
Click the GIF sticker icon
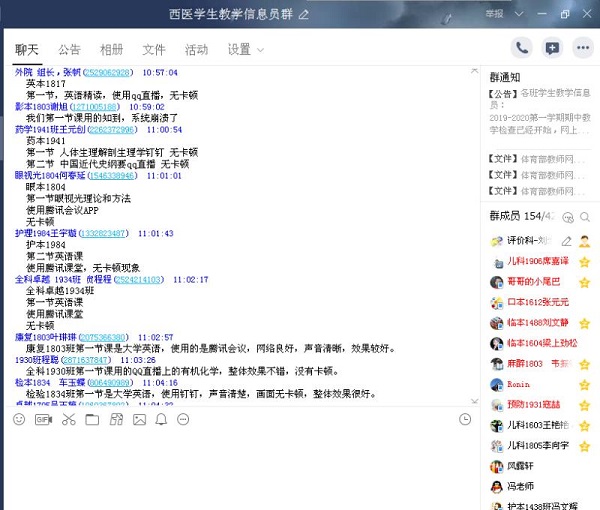(x=43, y=420)
